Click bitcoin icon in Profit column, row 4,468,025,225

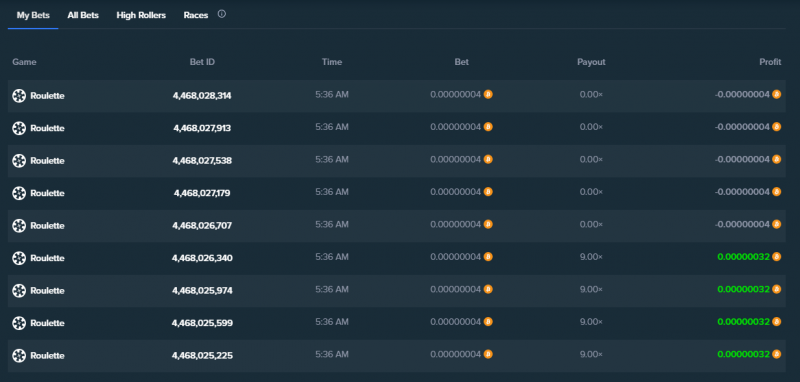(777, 354)
